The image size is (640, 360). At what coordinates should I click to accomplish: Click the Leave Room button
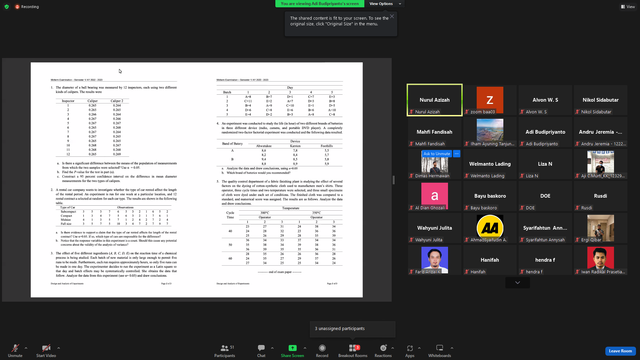(620, 351)
